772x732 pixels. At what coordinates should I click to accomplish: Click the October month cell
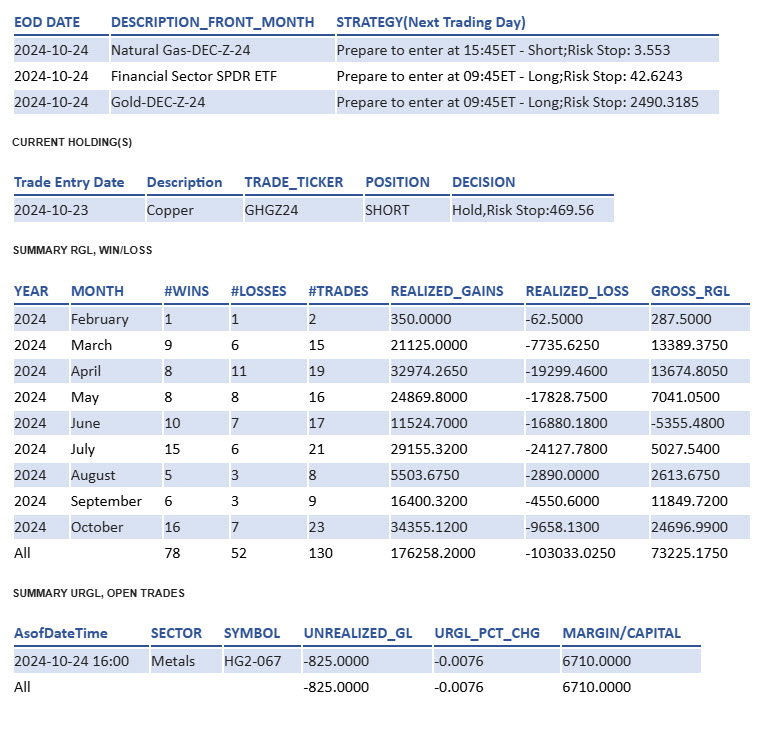(x=97, y=527)
